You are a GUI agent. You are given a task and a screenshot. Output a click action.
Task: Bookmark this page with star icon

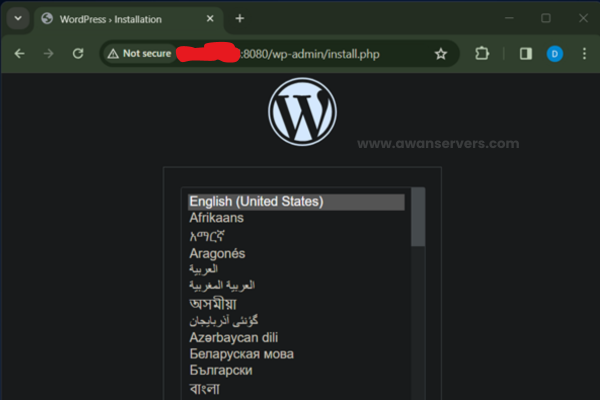(441, 54)
